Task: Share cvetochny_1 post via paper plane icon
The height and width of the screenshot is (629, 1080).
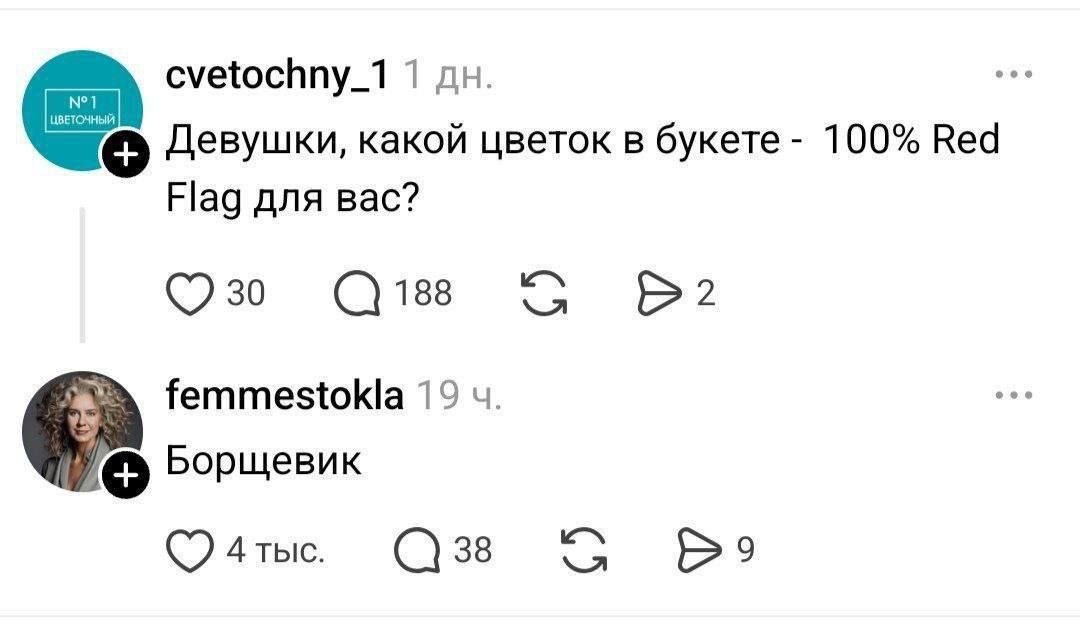Action: (x=658, y=294)
